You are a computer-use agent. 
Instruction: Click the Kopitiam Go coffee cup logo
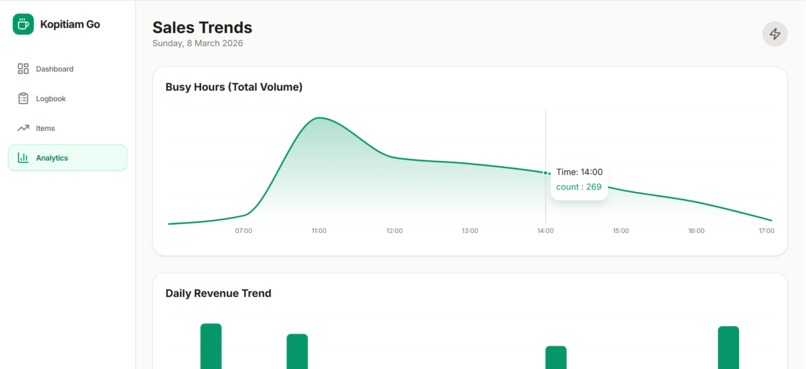coord(23,24)
